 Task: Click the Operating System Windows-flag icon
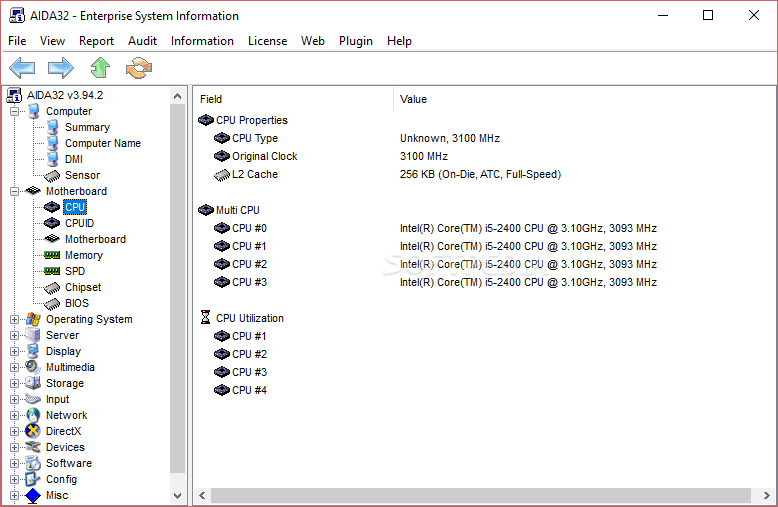tap(33, 319)
